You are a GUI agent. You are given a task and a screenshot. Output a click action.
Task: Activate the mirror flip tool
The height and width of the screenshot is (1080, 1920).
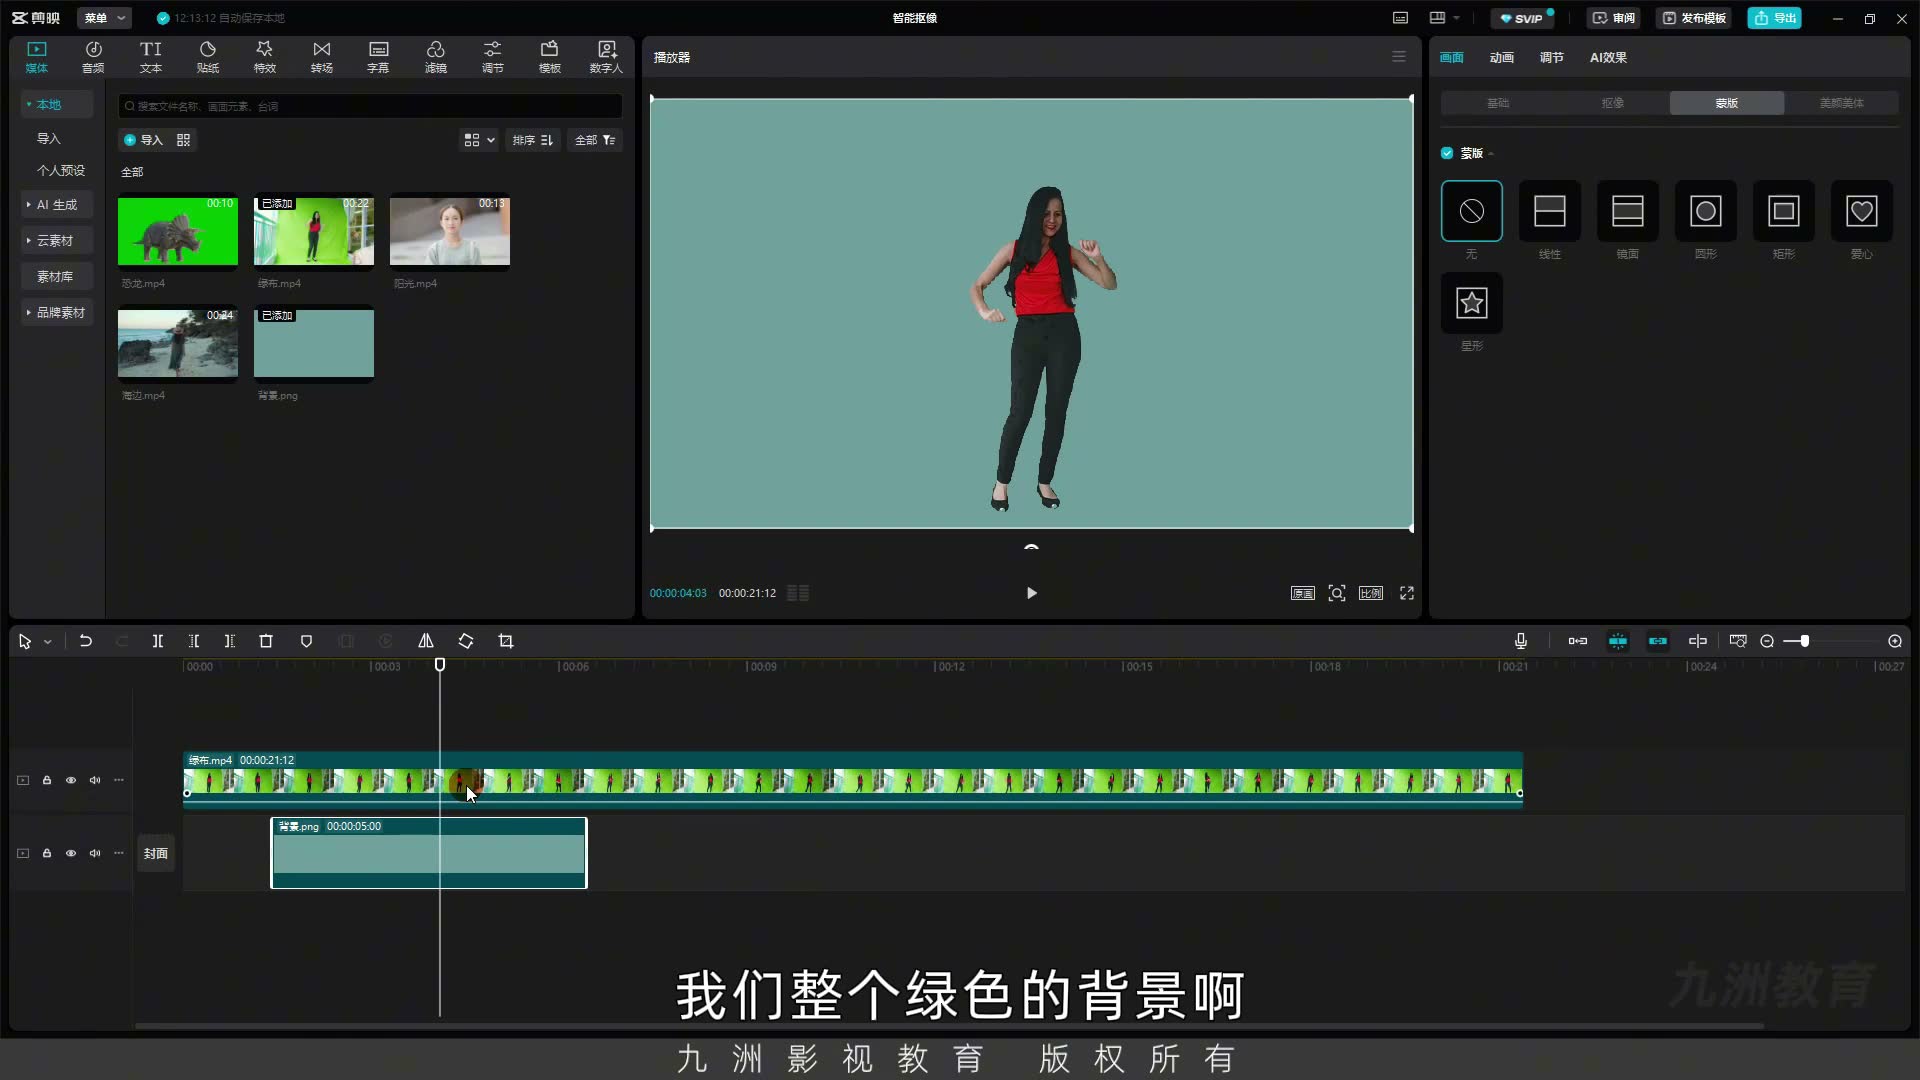425,641
